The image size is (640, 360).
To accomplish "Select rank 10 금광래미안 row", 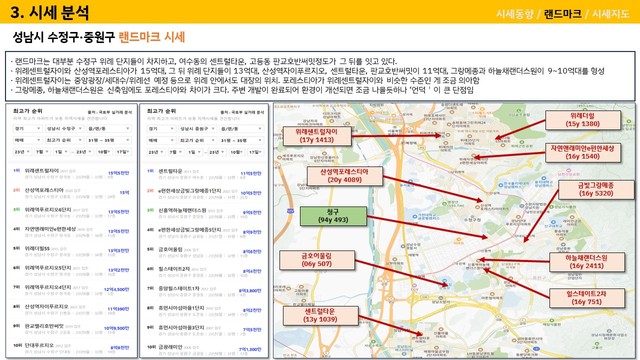I will click(x=204, y=349).
